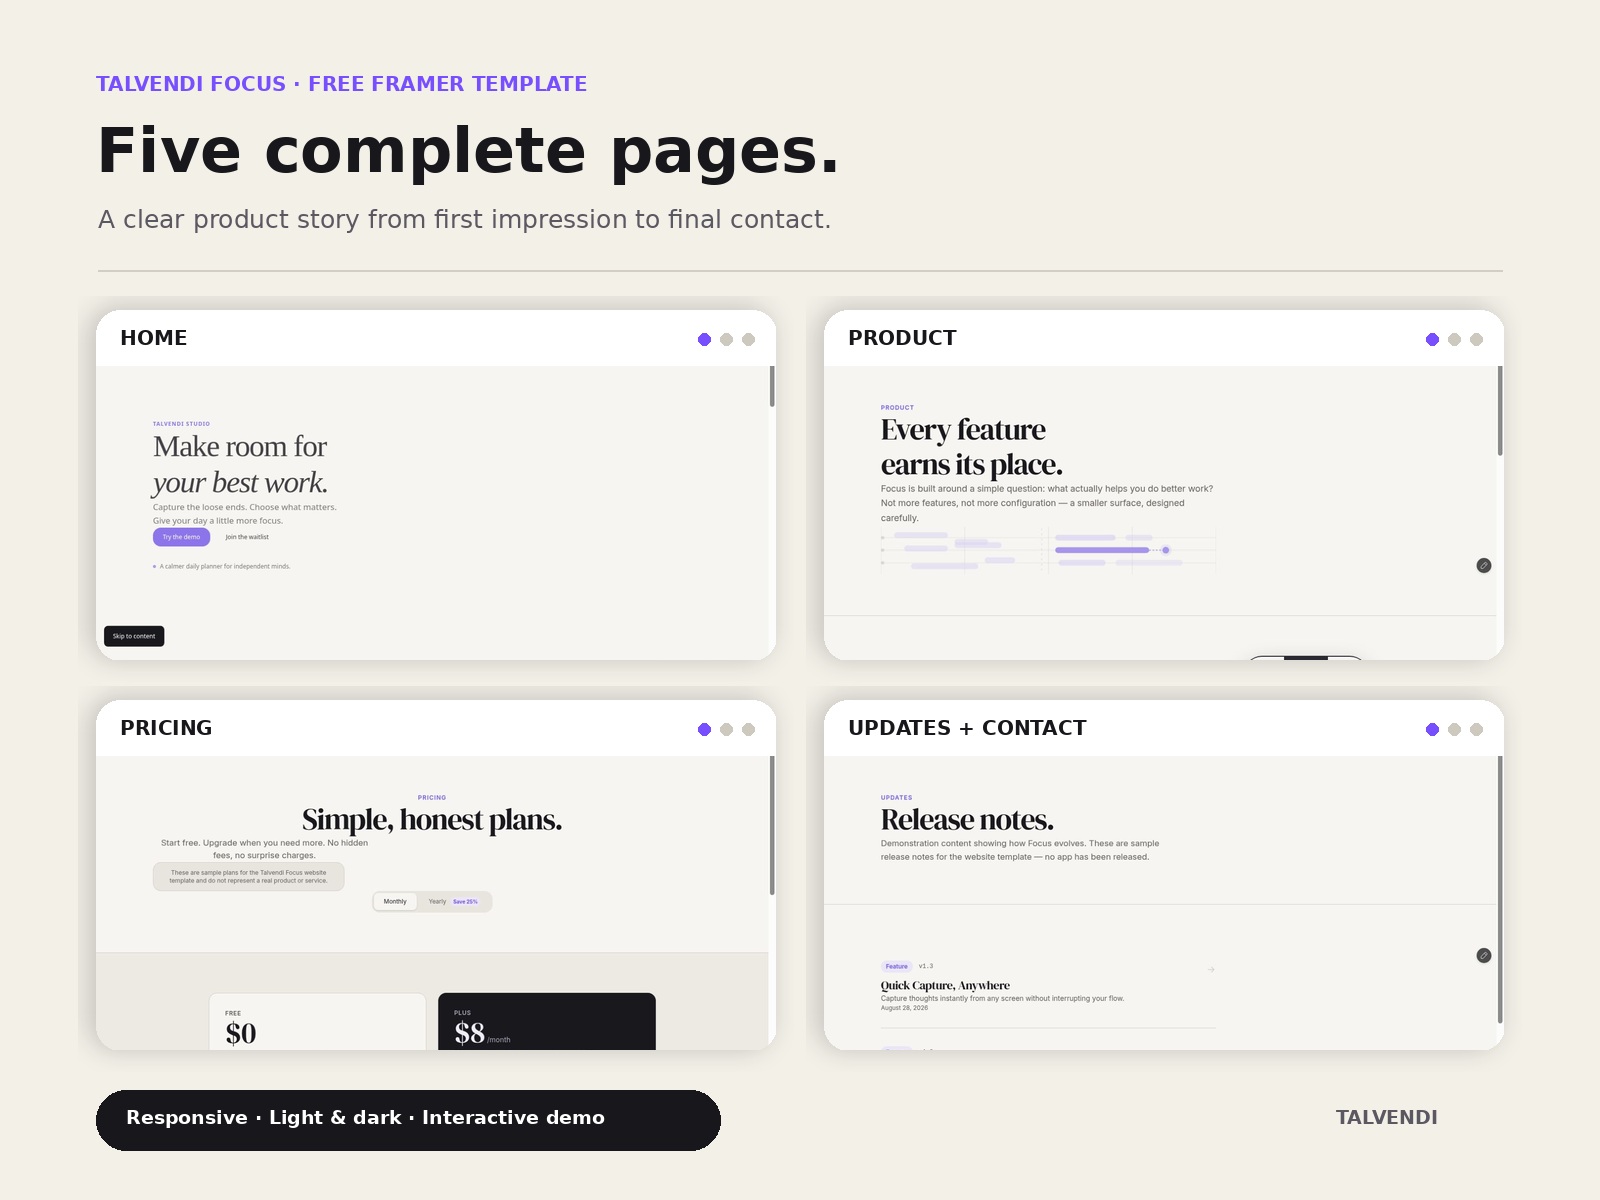Click the TALVENDI wordmark at bottom right
The height and width of the screenshot is (1200, 1600).
pos(1386,1118)
